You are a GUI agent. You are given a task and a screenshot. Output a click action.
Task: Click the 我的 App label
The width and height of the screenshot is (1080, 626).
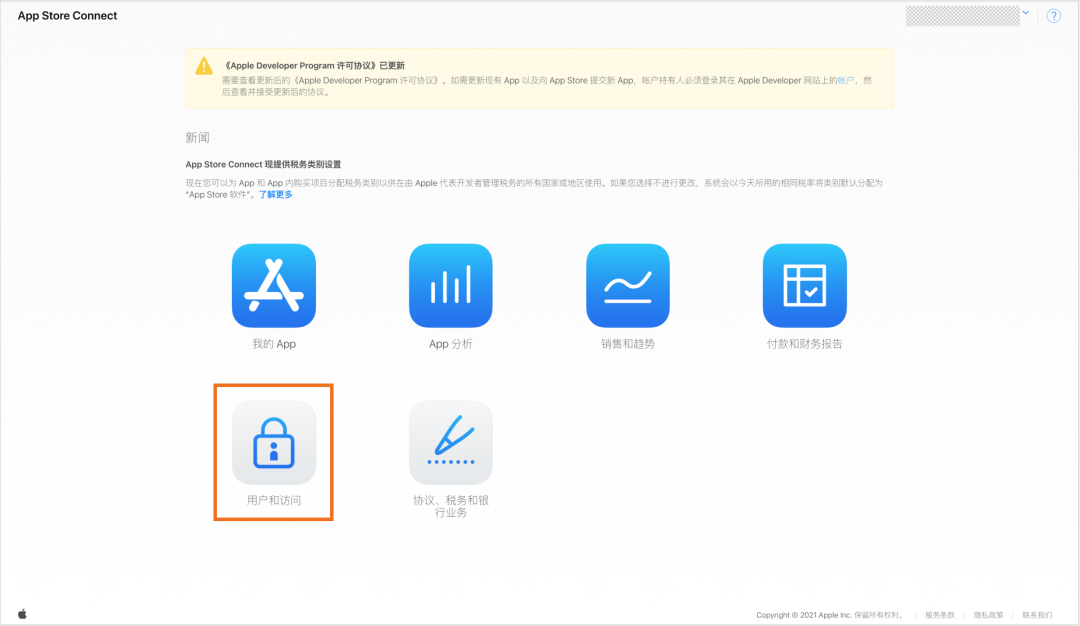pos(273,344)
